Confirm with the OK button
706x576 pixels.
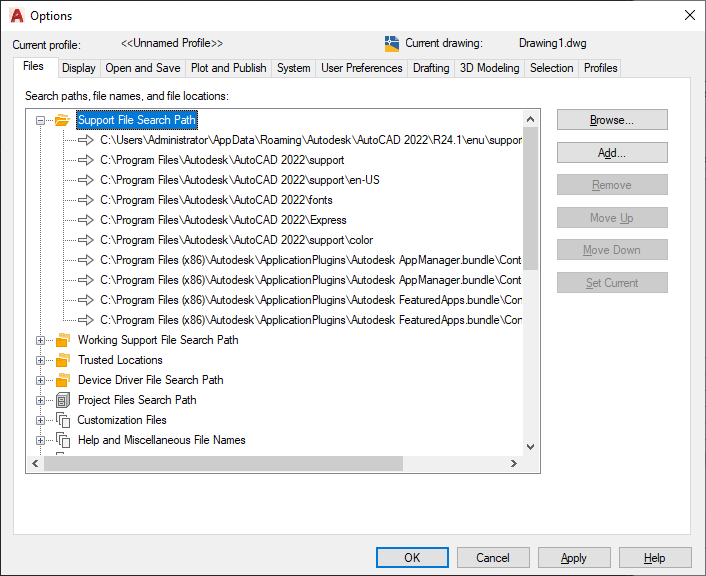(412, 558)
